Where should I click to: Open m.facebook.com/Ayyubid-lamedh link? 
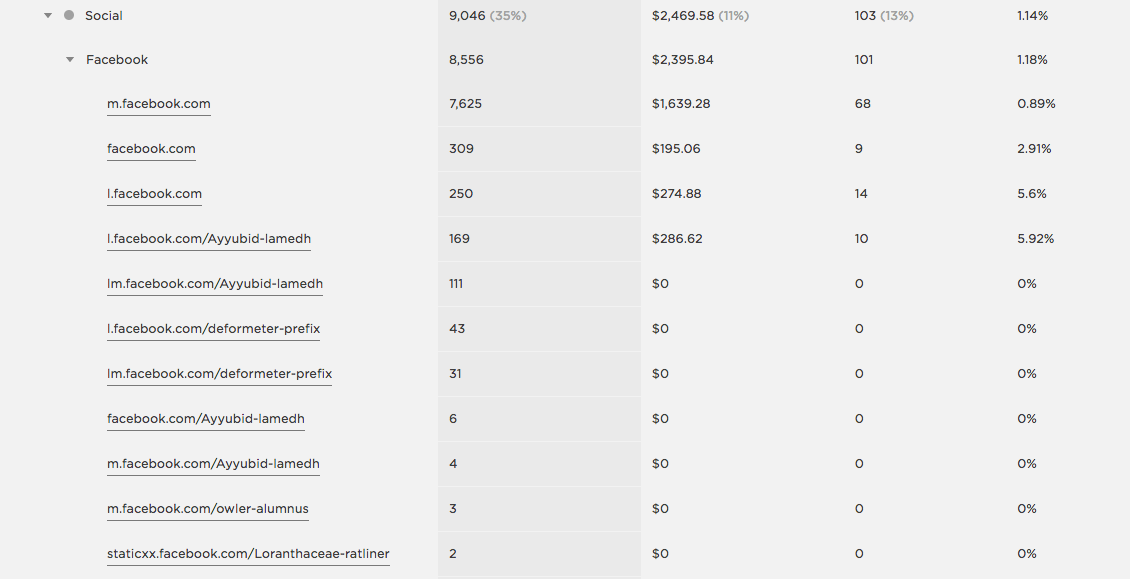coord(213,464)
